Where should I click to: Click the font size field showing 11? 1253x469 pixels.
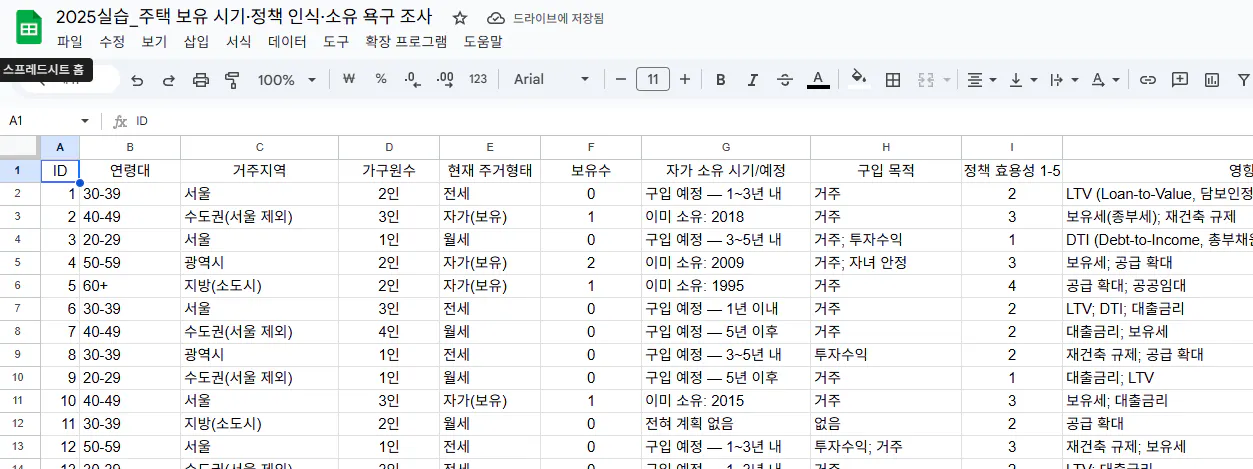(653, 79)
